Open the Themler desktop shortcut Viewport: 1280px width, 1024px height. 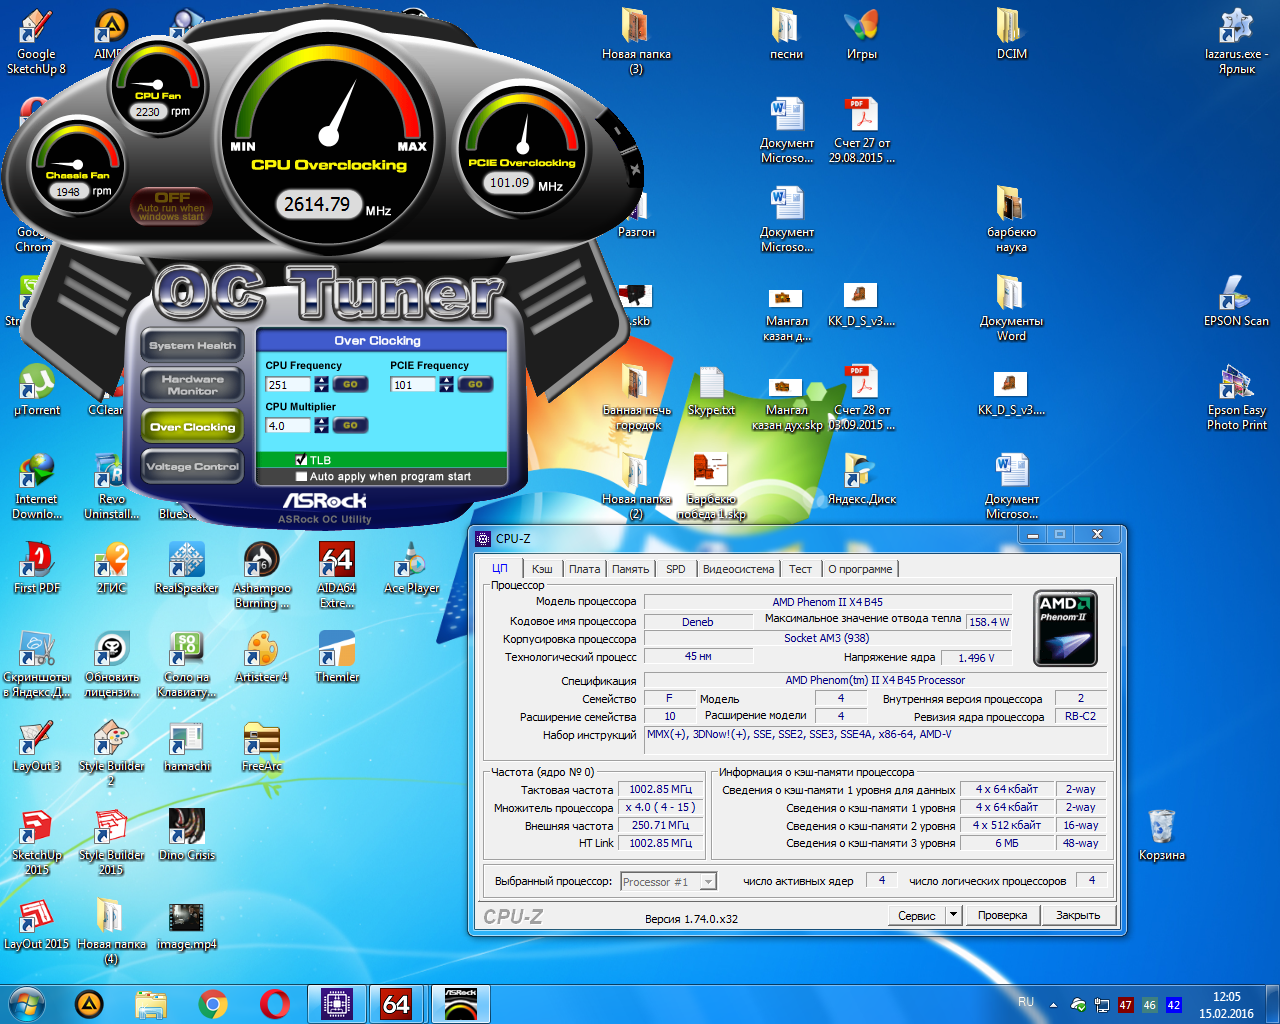tap(337, 658)
